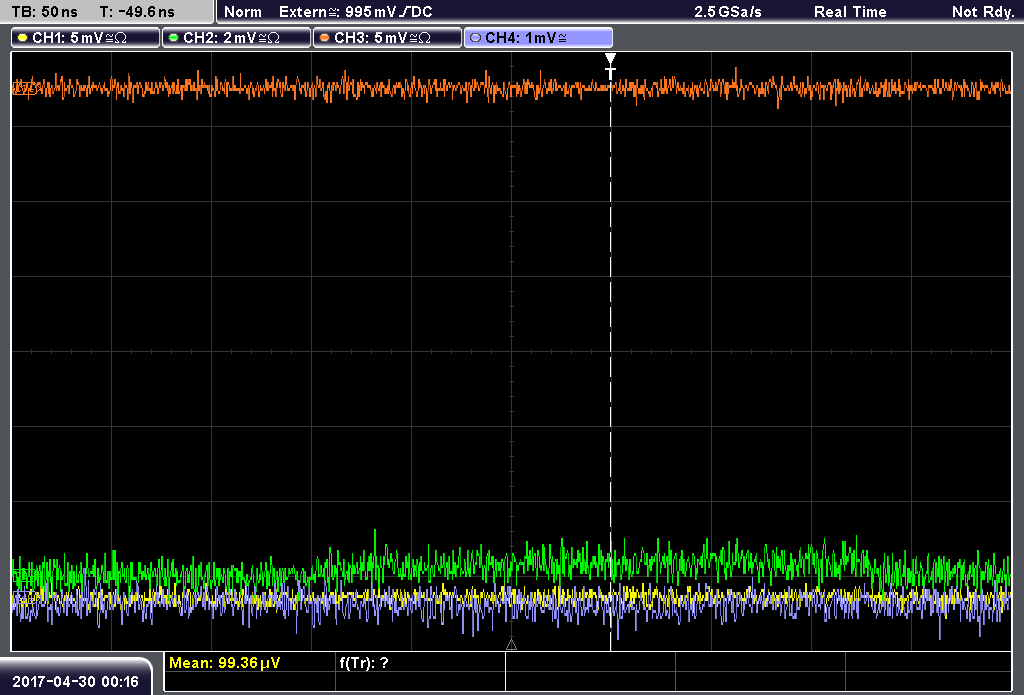Click the Extern 995 mV DC trigger source readout
Screen dimensions: 1024x695
point(356,12)
